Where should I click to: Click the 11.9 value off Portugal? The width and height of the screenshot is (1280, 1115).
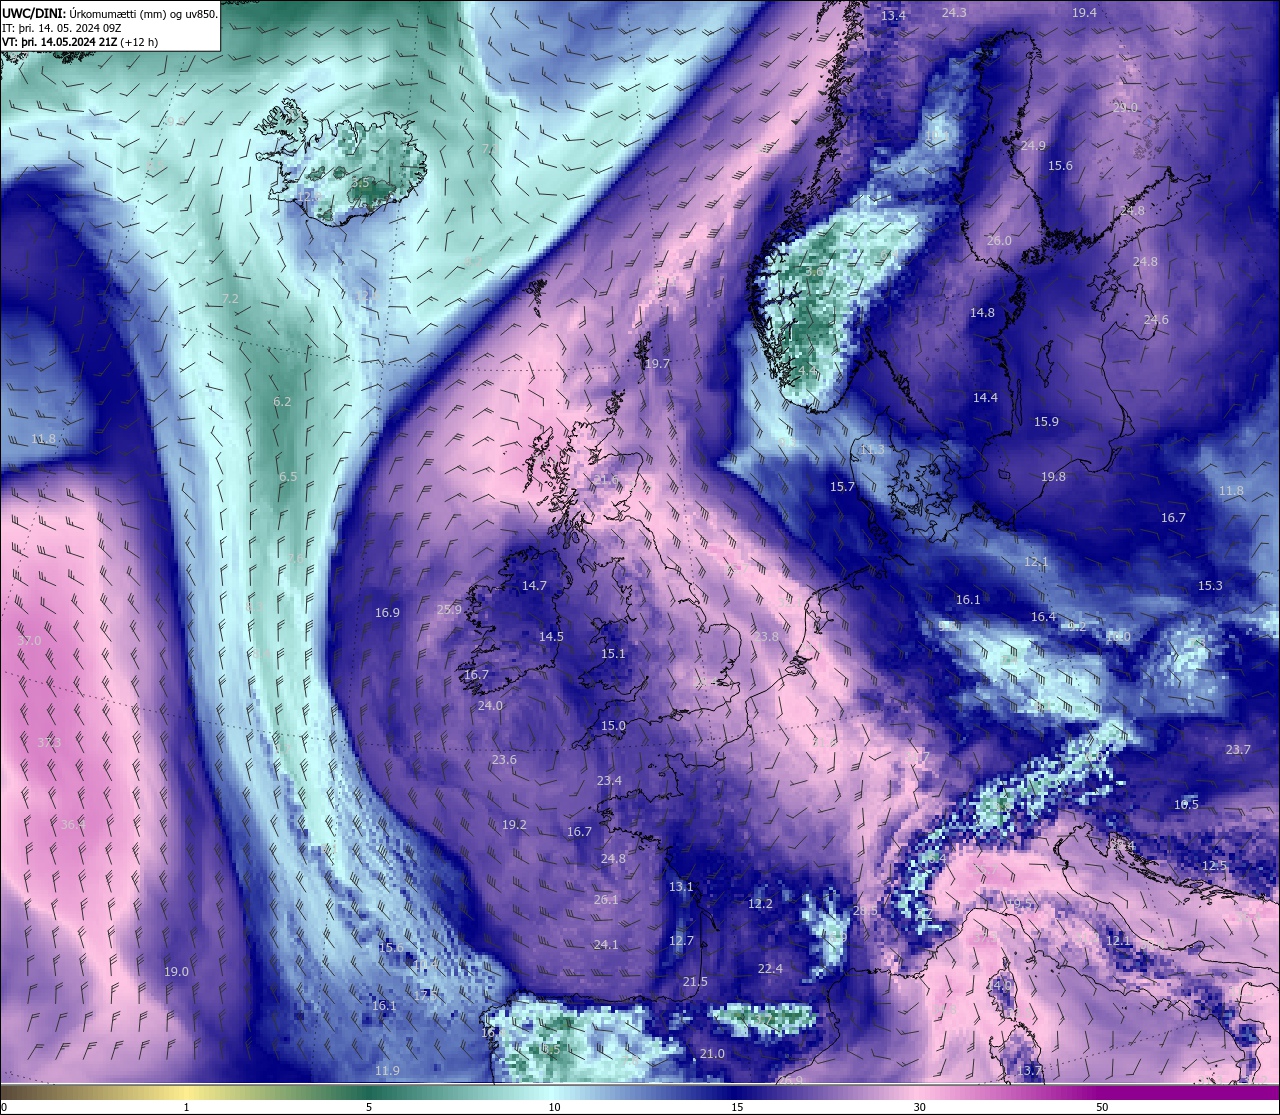pos(387,1070)
